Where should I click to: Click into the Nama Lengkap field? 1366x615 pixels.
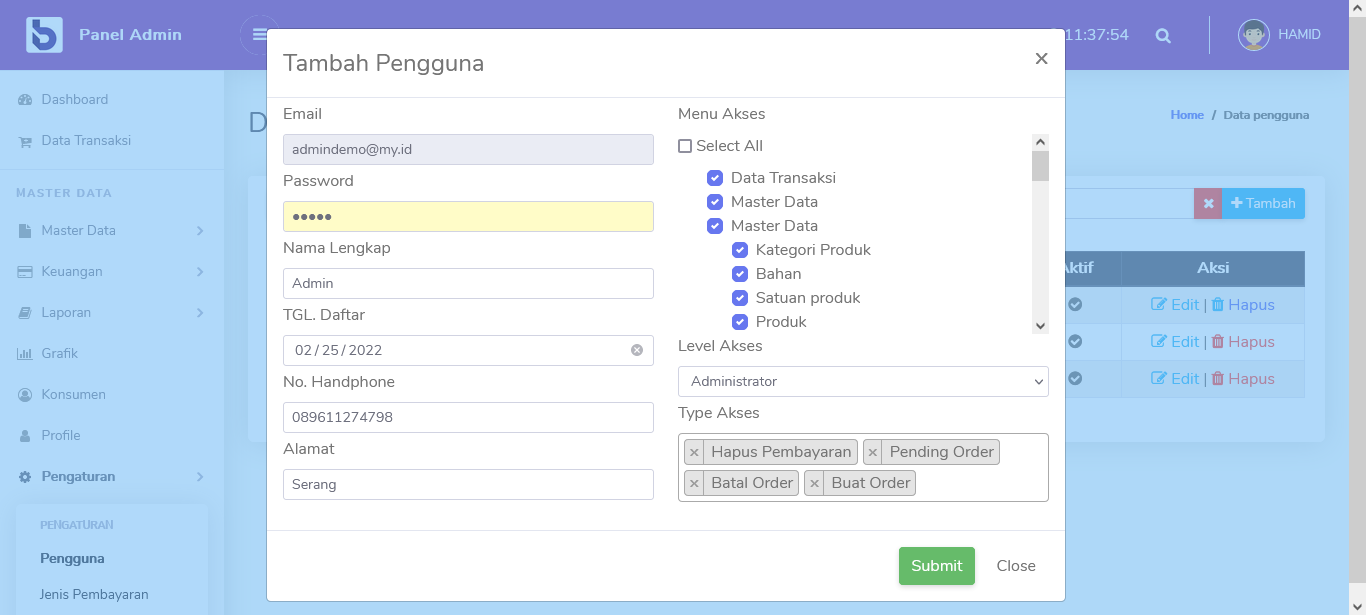tap(468, 283)
